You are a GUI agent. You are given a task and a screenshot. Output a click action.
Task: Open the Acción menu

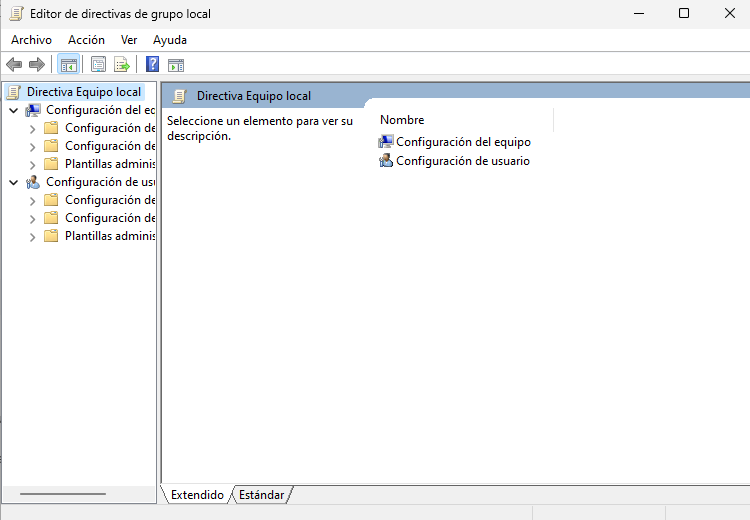tap(86, 40)
